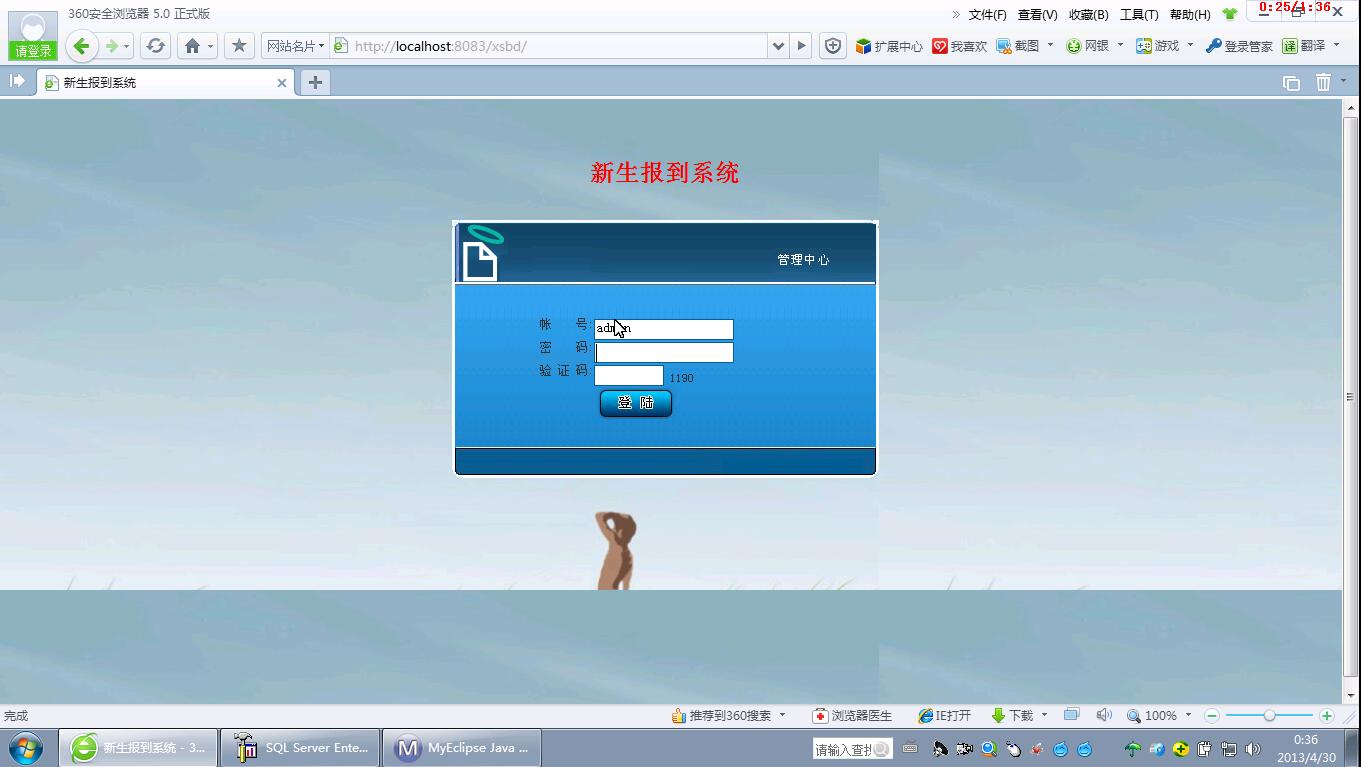This screenshot has width=1361, height=767.
Task: Click the 密码 password input field
Action: 664,352
